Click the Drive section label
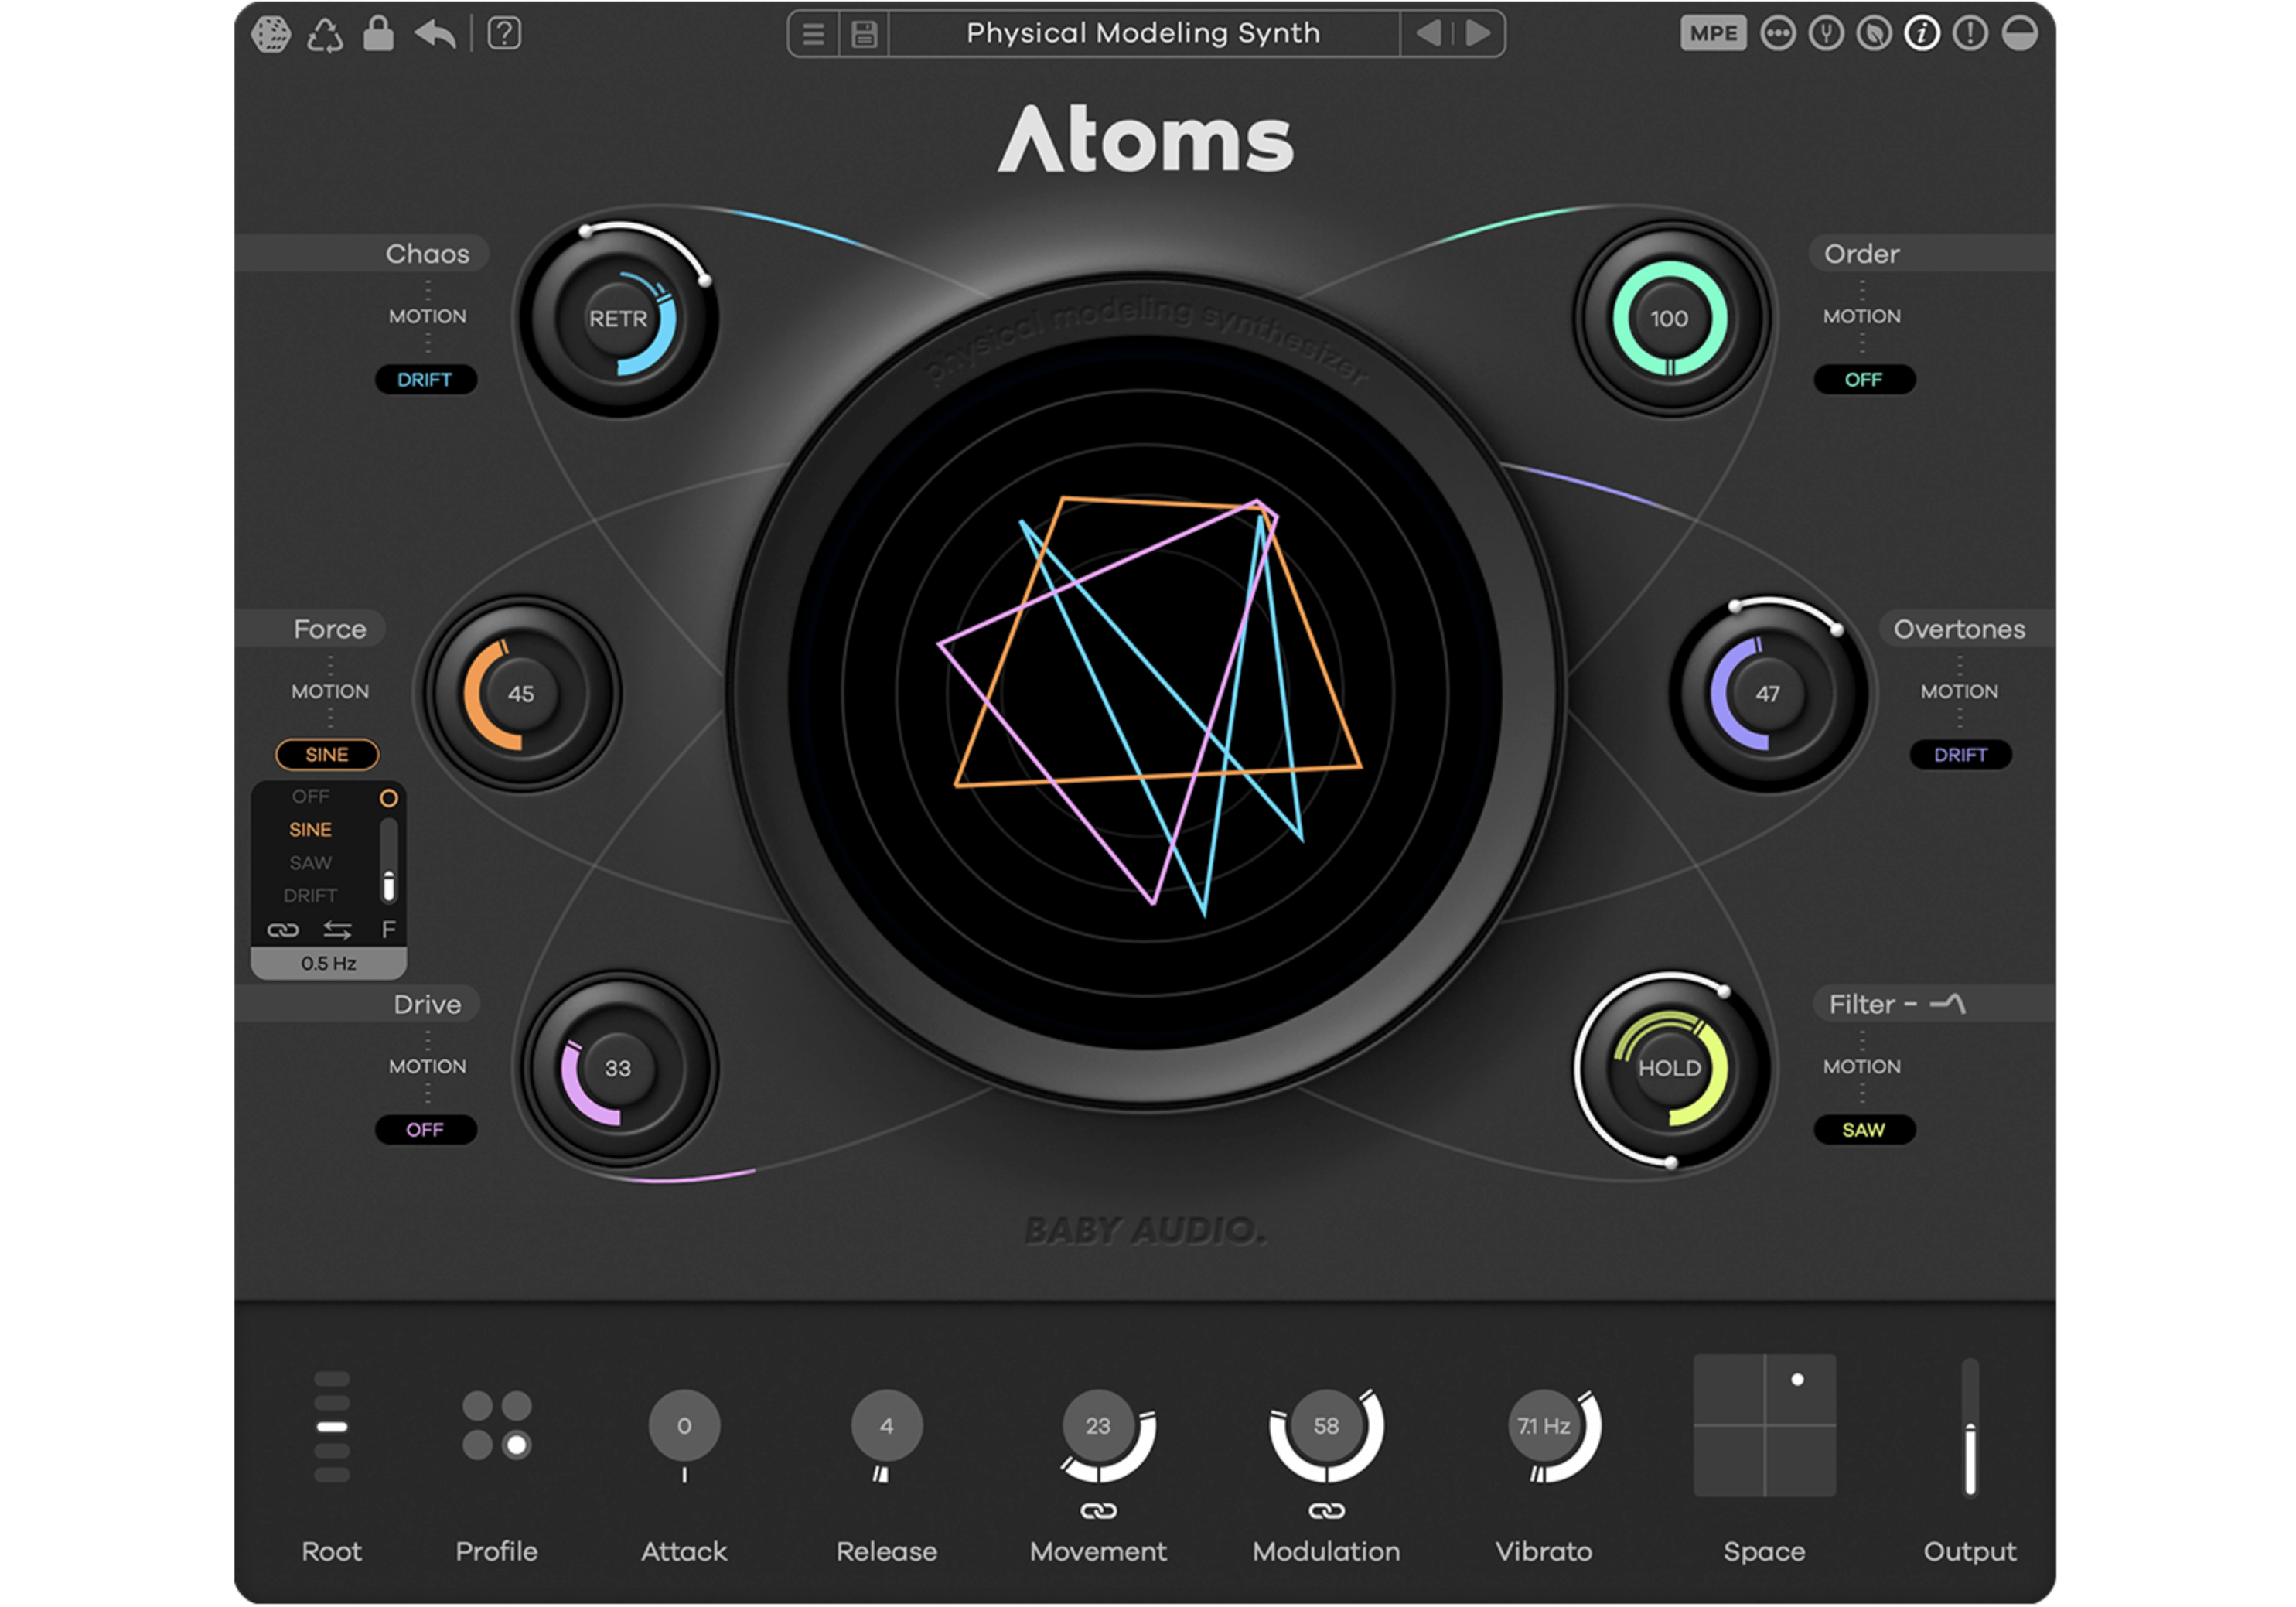This screenshot has width=2296, height=1607. pyautogui.click(x=428, y=1005)
